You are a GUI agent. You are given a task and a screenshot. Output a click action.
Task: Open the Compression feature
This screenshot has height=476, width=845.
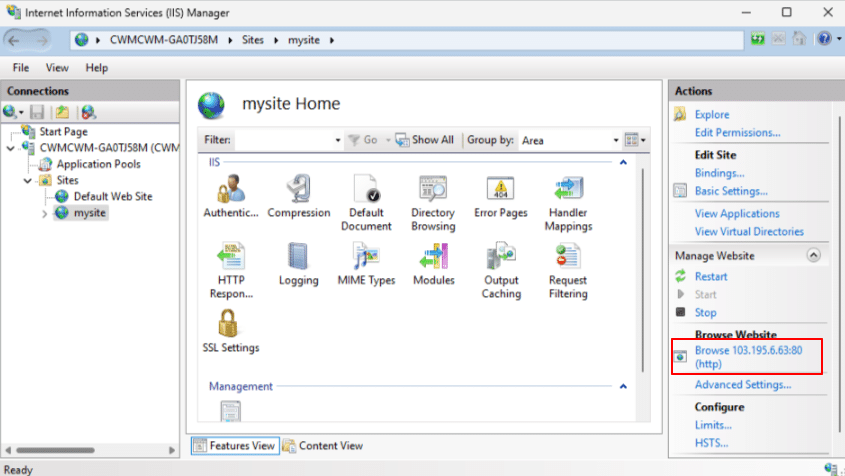tap(299, 195)
